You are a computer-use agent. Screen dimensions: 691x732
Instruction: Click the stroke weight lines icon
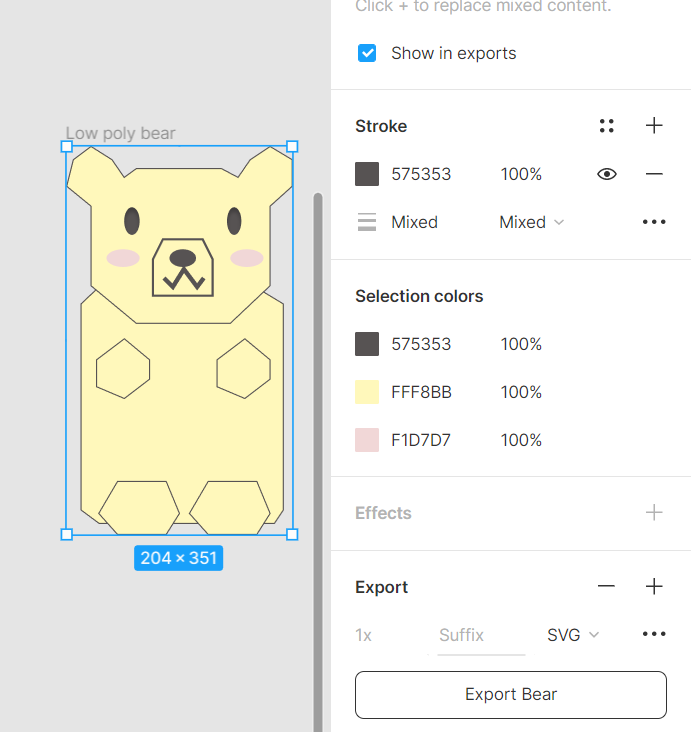[367, 222]
